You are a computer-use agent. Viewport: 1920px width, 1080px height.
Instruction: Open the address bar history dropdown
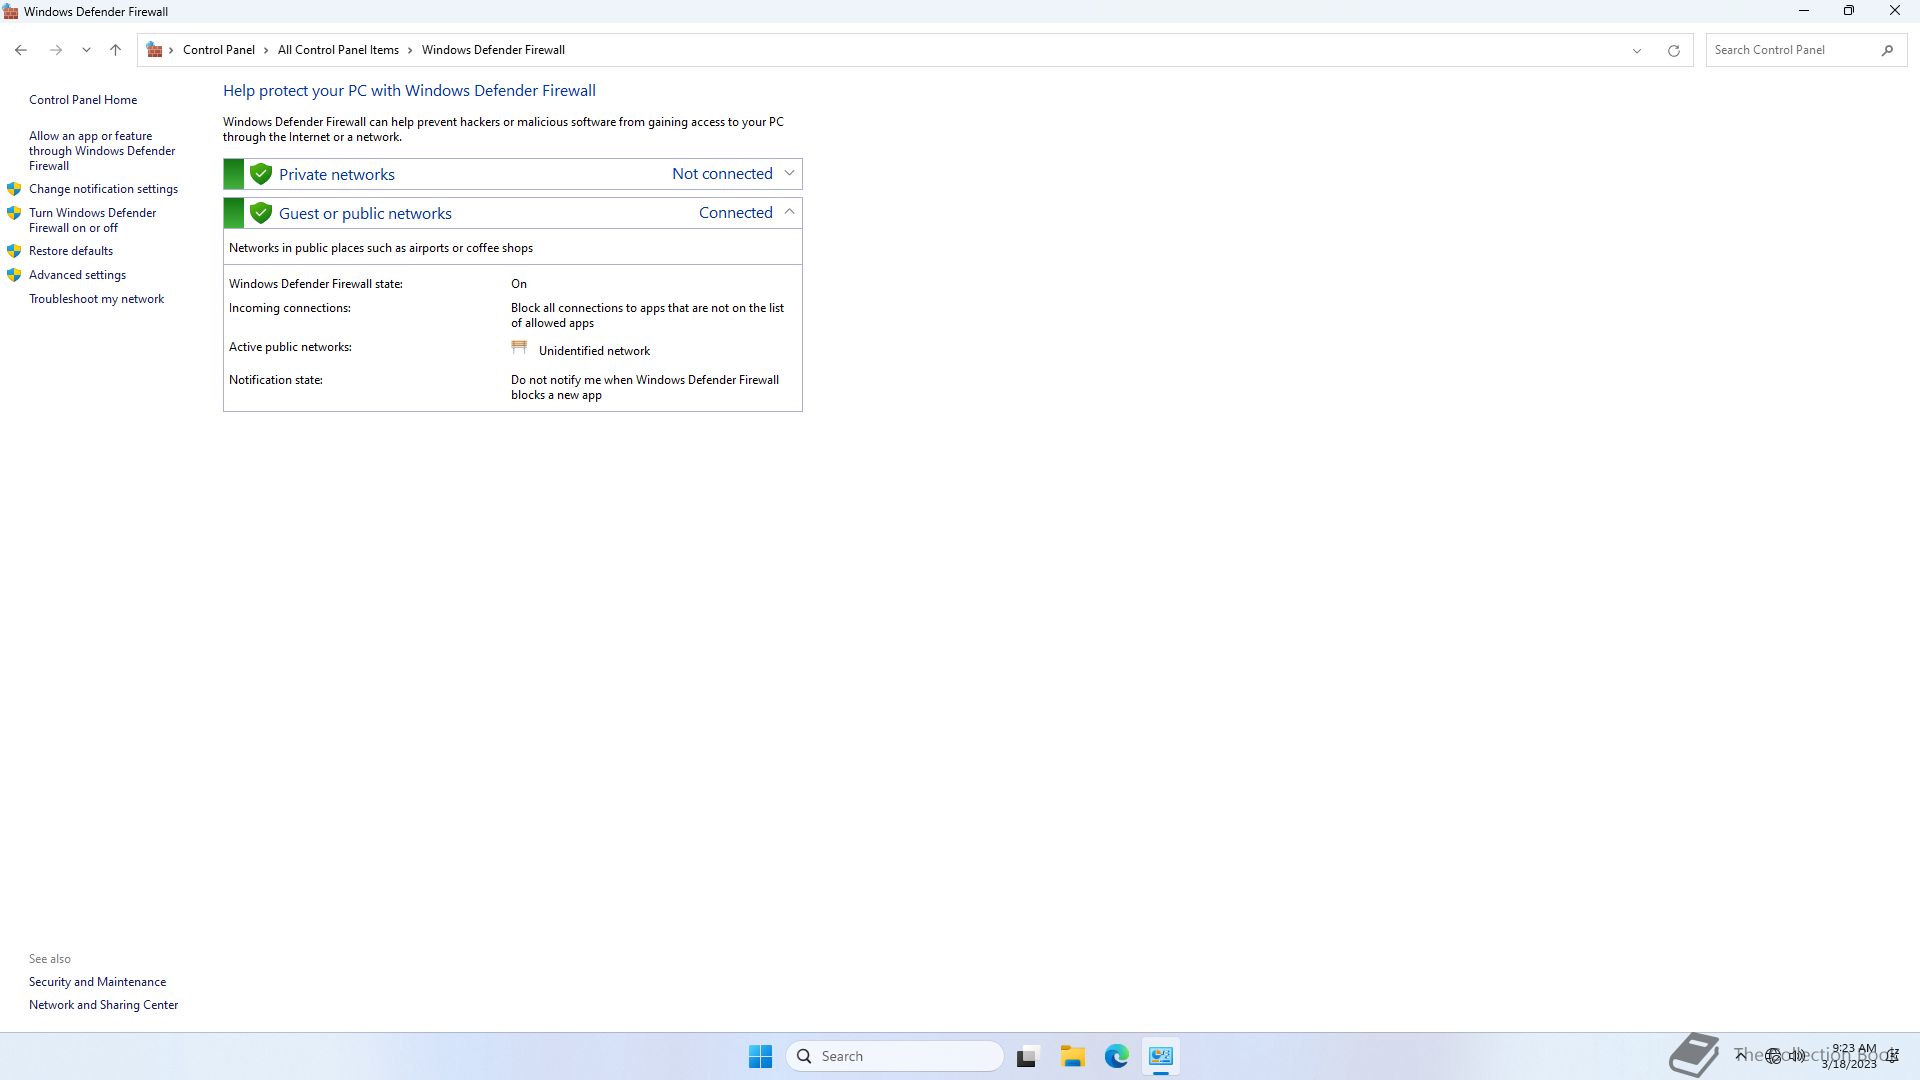tap(1636, 50)
